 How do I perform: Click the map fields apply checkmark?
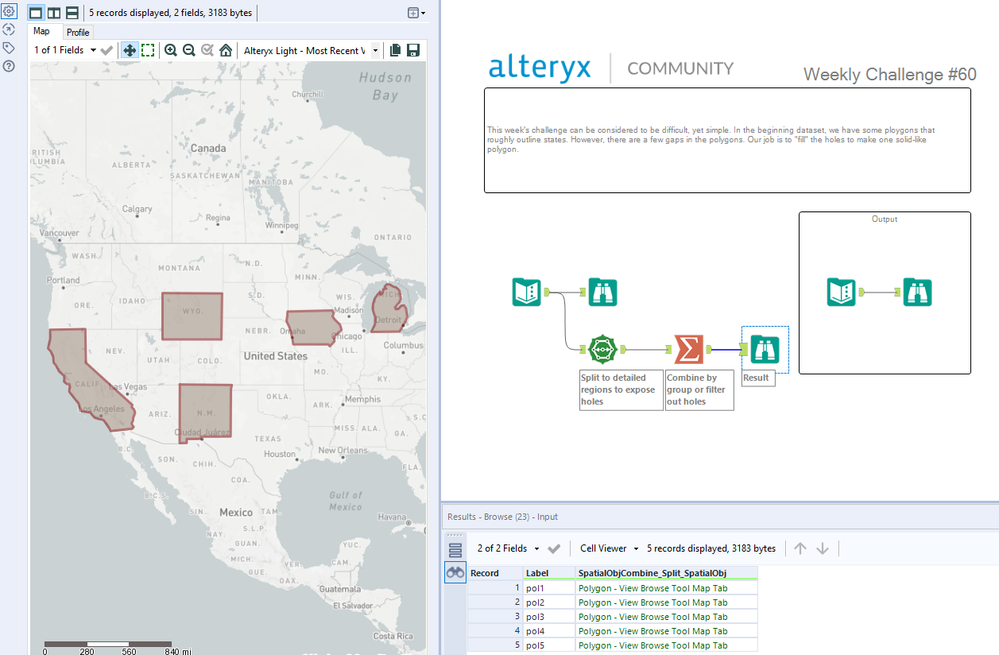(x=107, y=50)
